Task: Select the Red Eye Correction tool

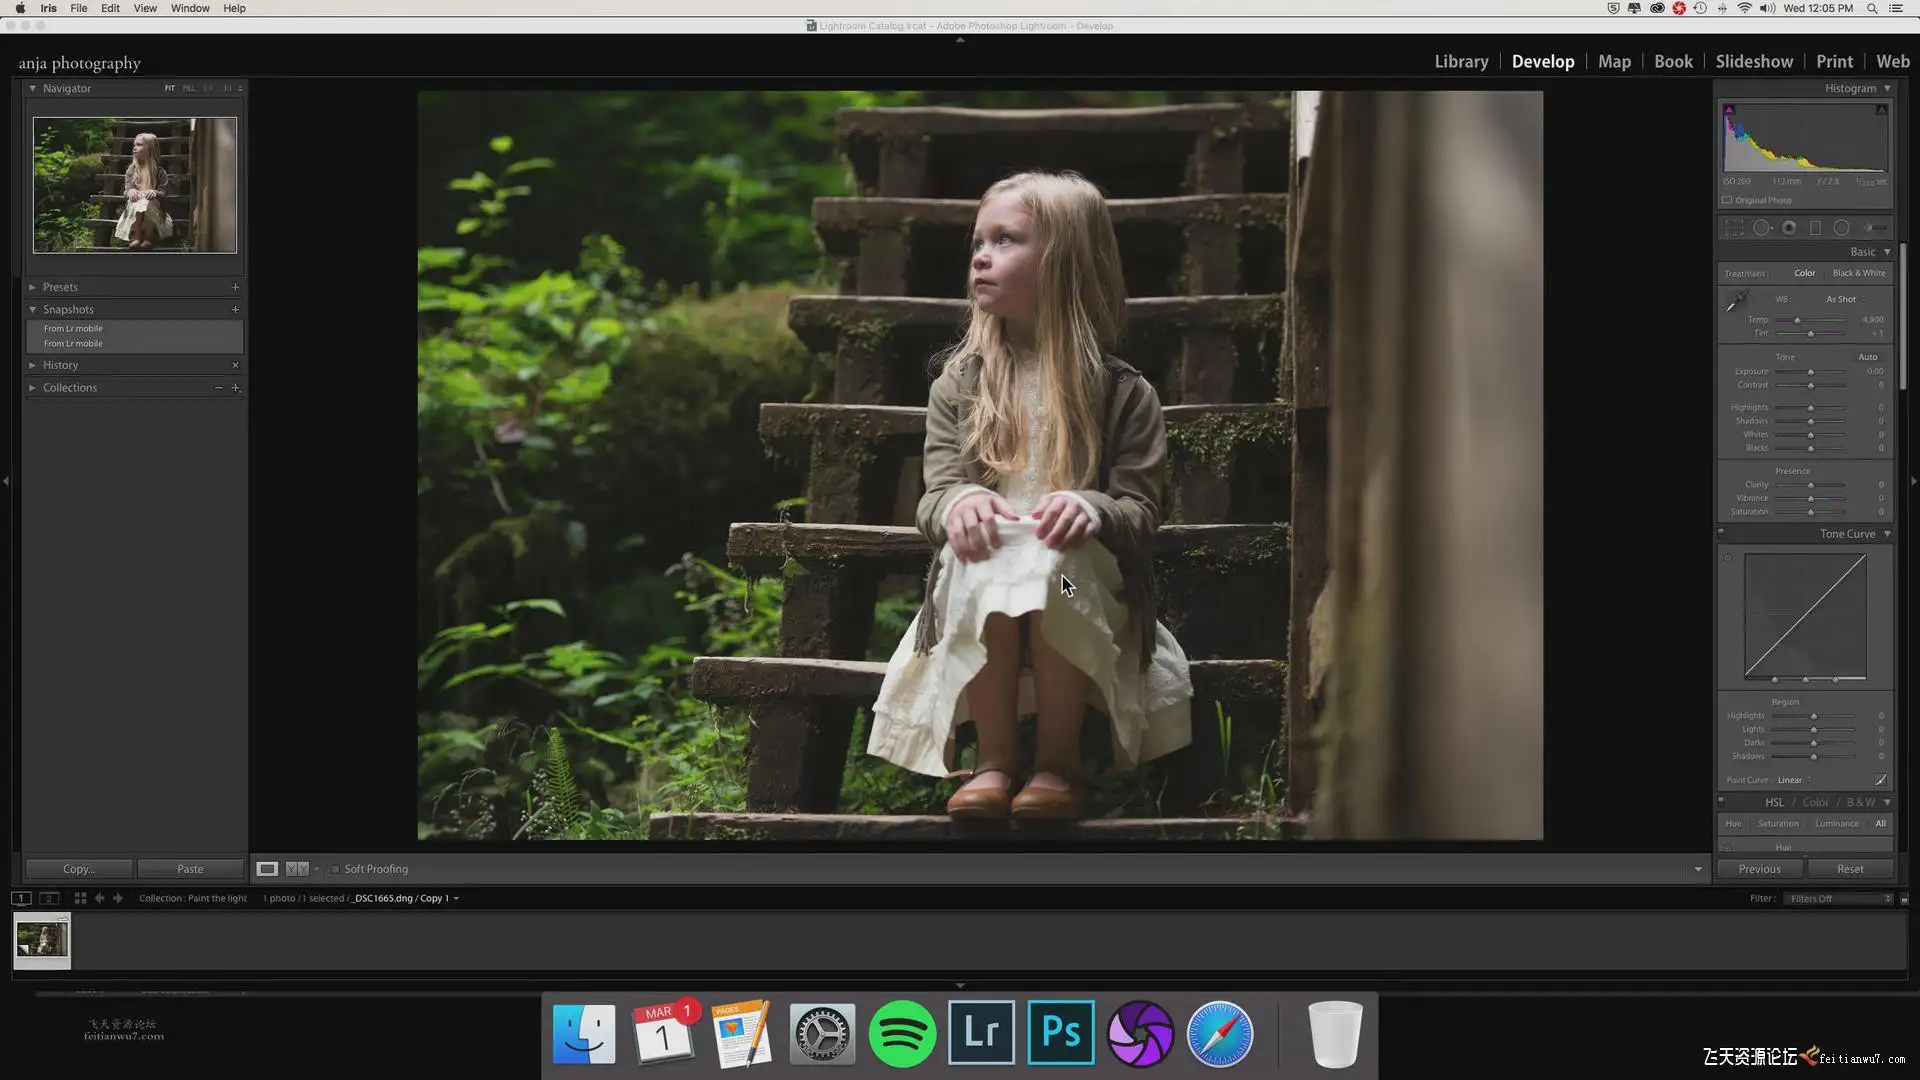Action: 1789,228
